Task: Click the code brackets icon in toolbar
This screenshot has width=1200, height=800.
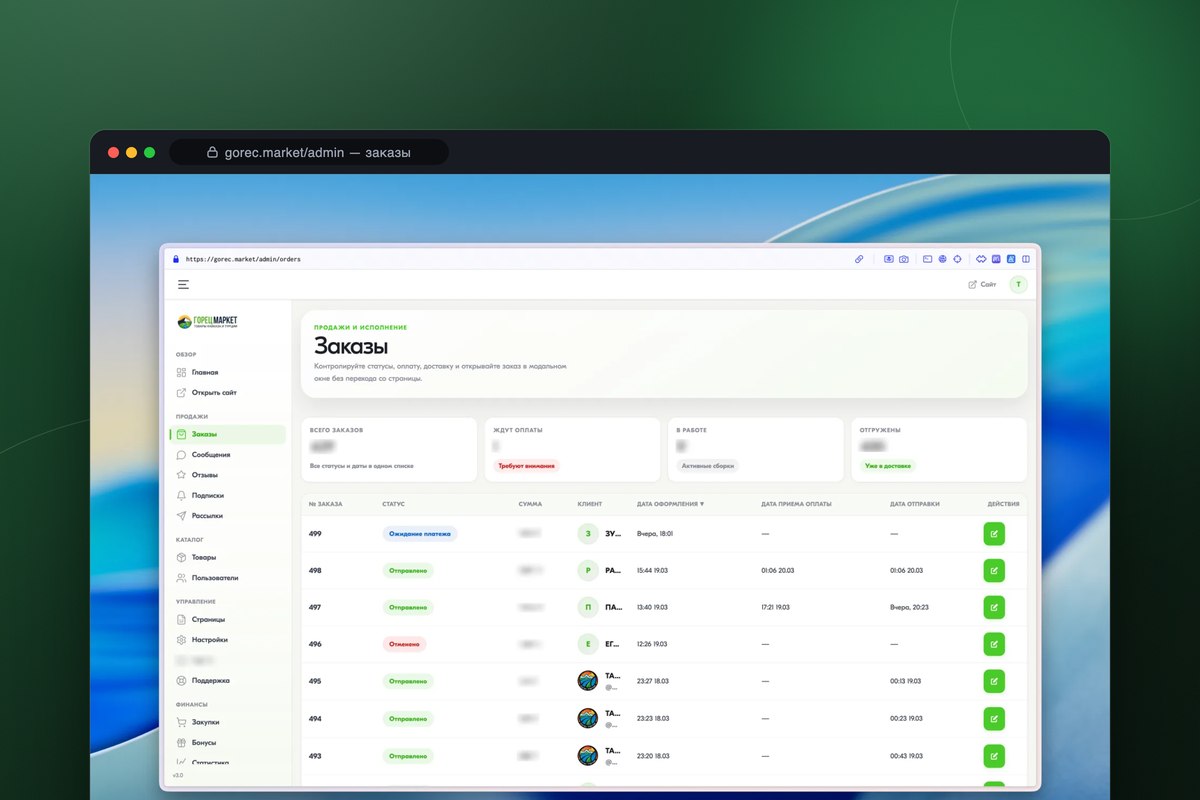Action: 981,259
